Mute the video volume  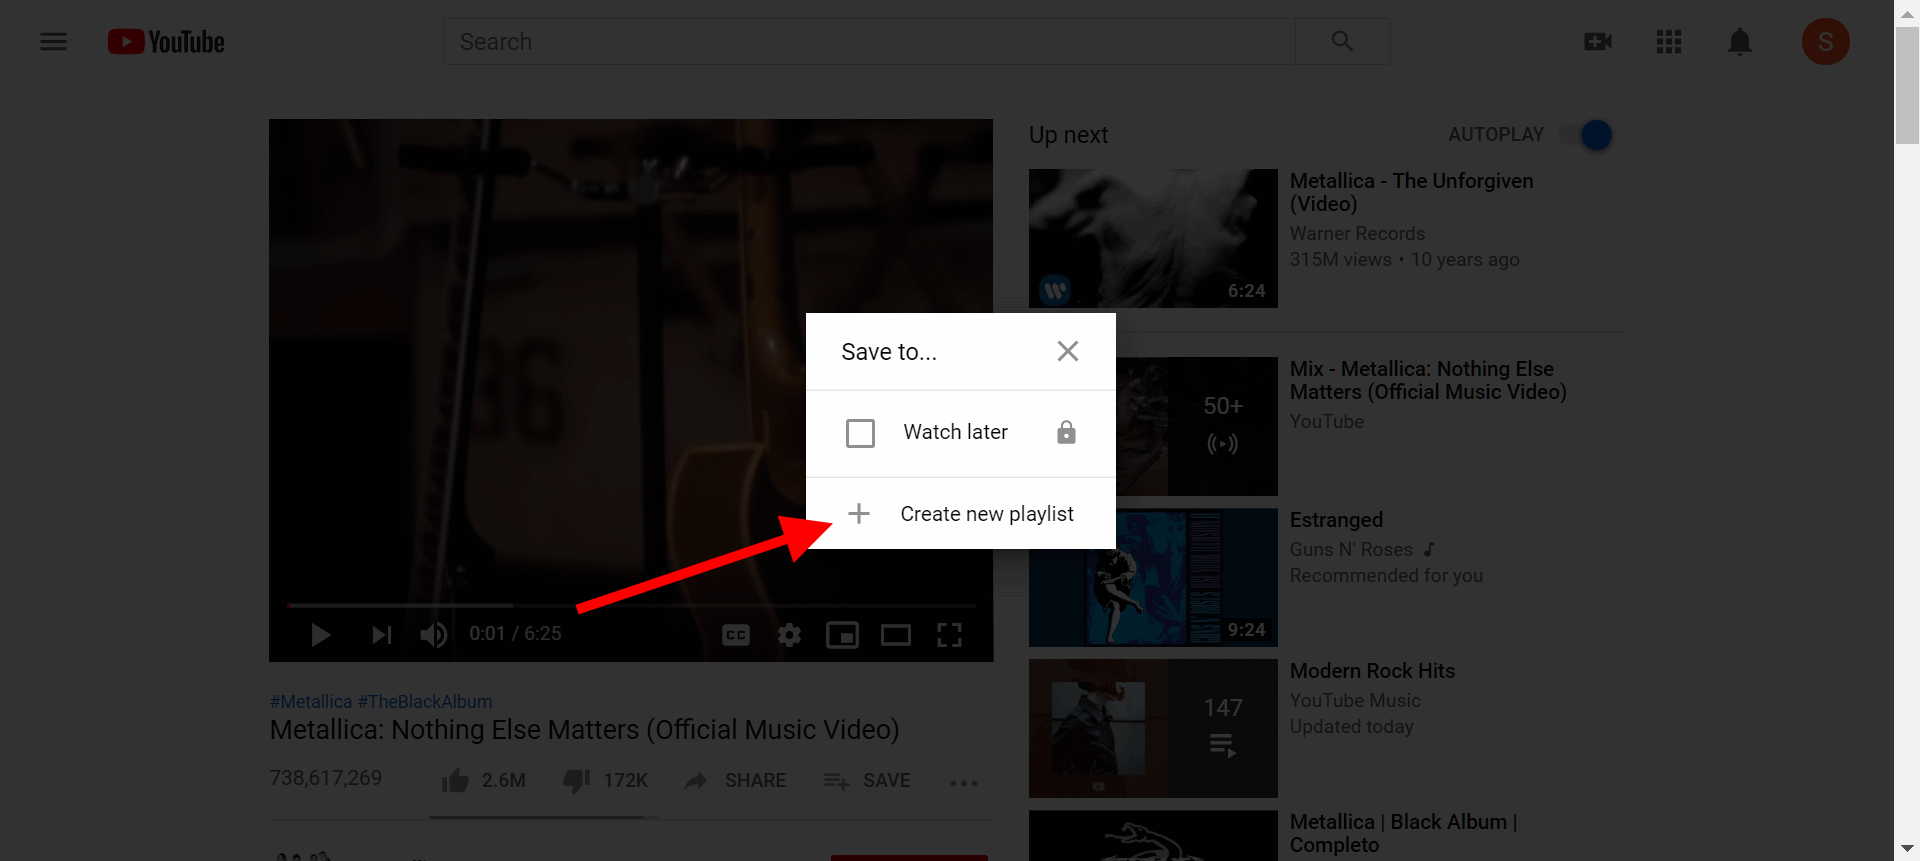tap(433, 635)
